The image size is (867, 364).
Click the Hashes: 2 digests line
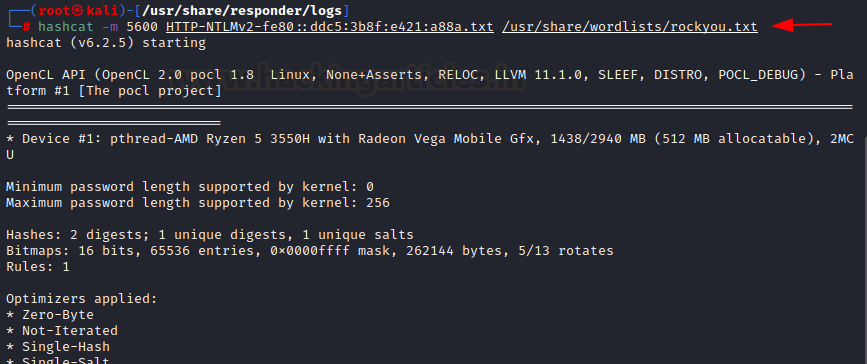click(210, 235)
